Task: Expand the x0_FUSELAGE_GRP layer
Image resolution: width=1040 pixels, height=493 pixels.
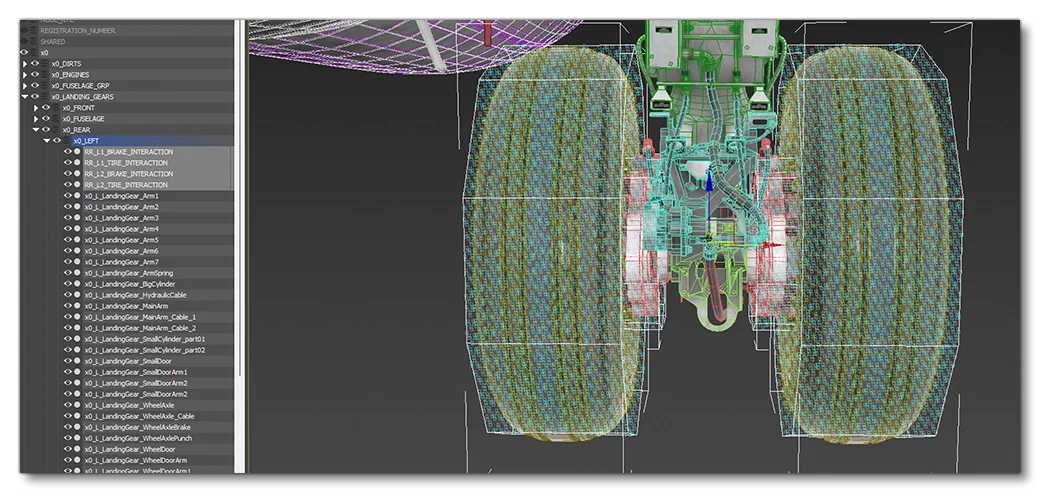Action: point(25,86)
